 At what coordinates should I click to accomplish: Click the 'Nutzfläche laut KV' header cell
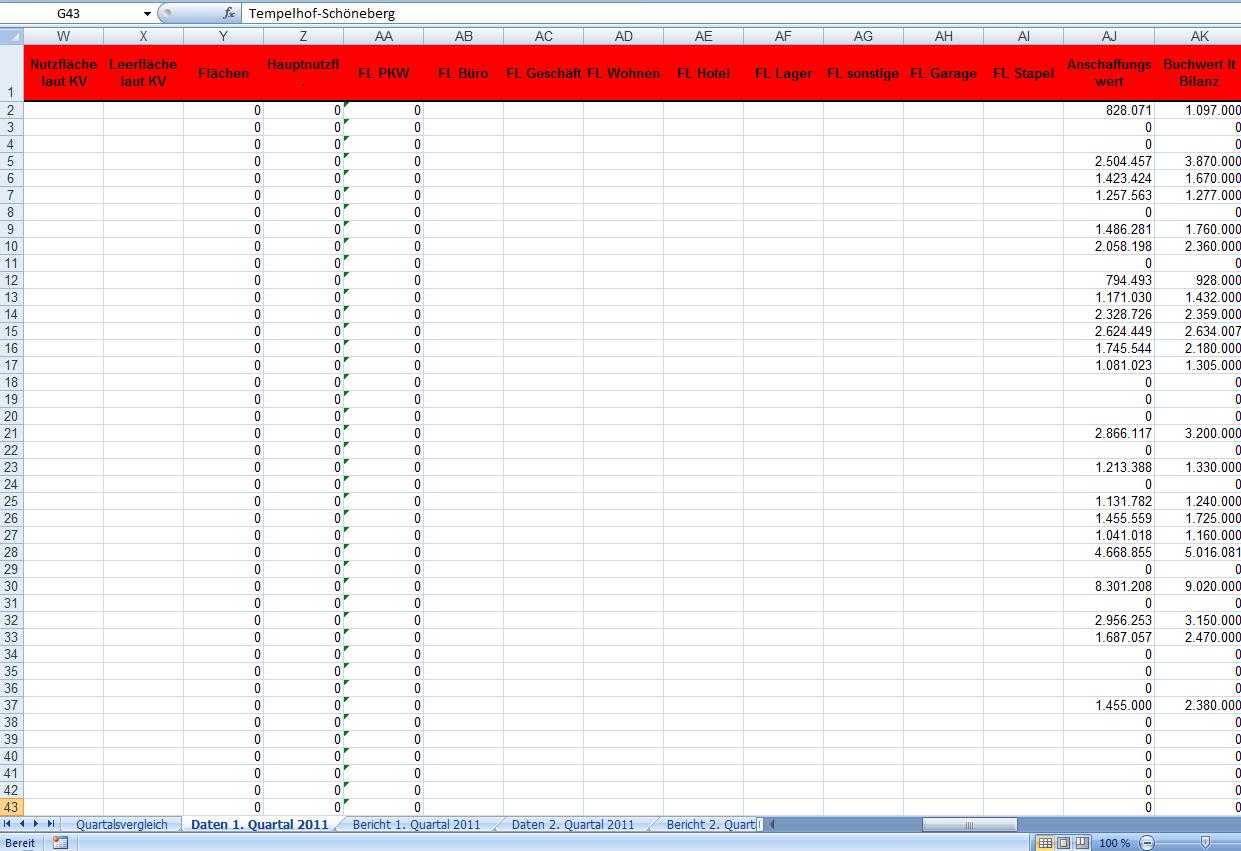pos(64,73)
